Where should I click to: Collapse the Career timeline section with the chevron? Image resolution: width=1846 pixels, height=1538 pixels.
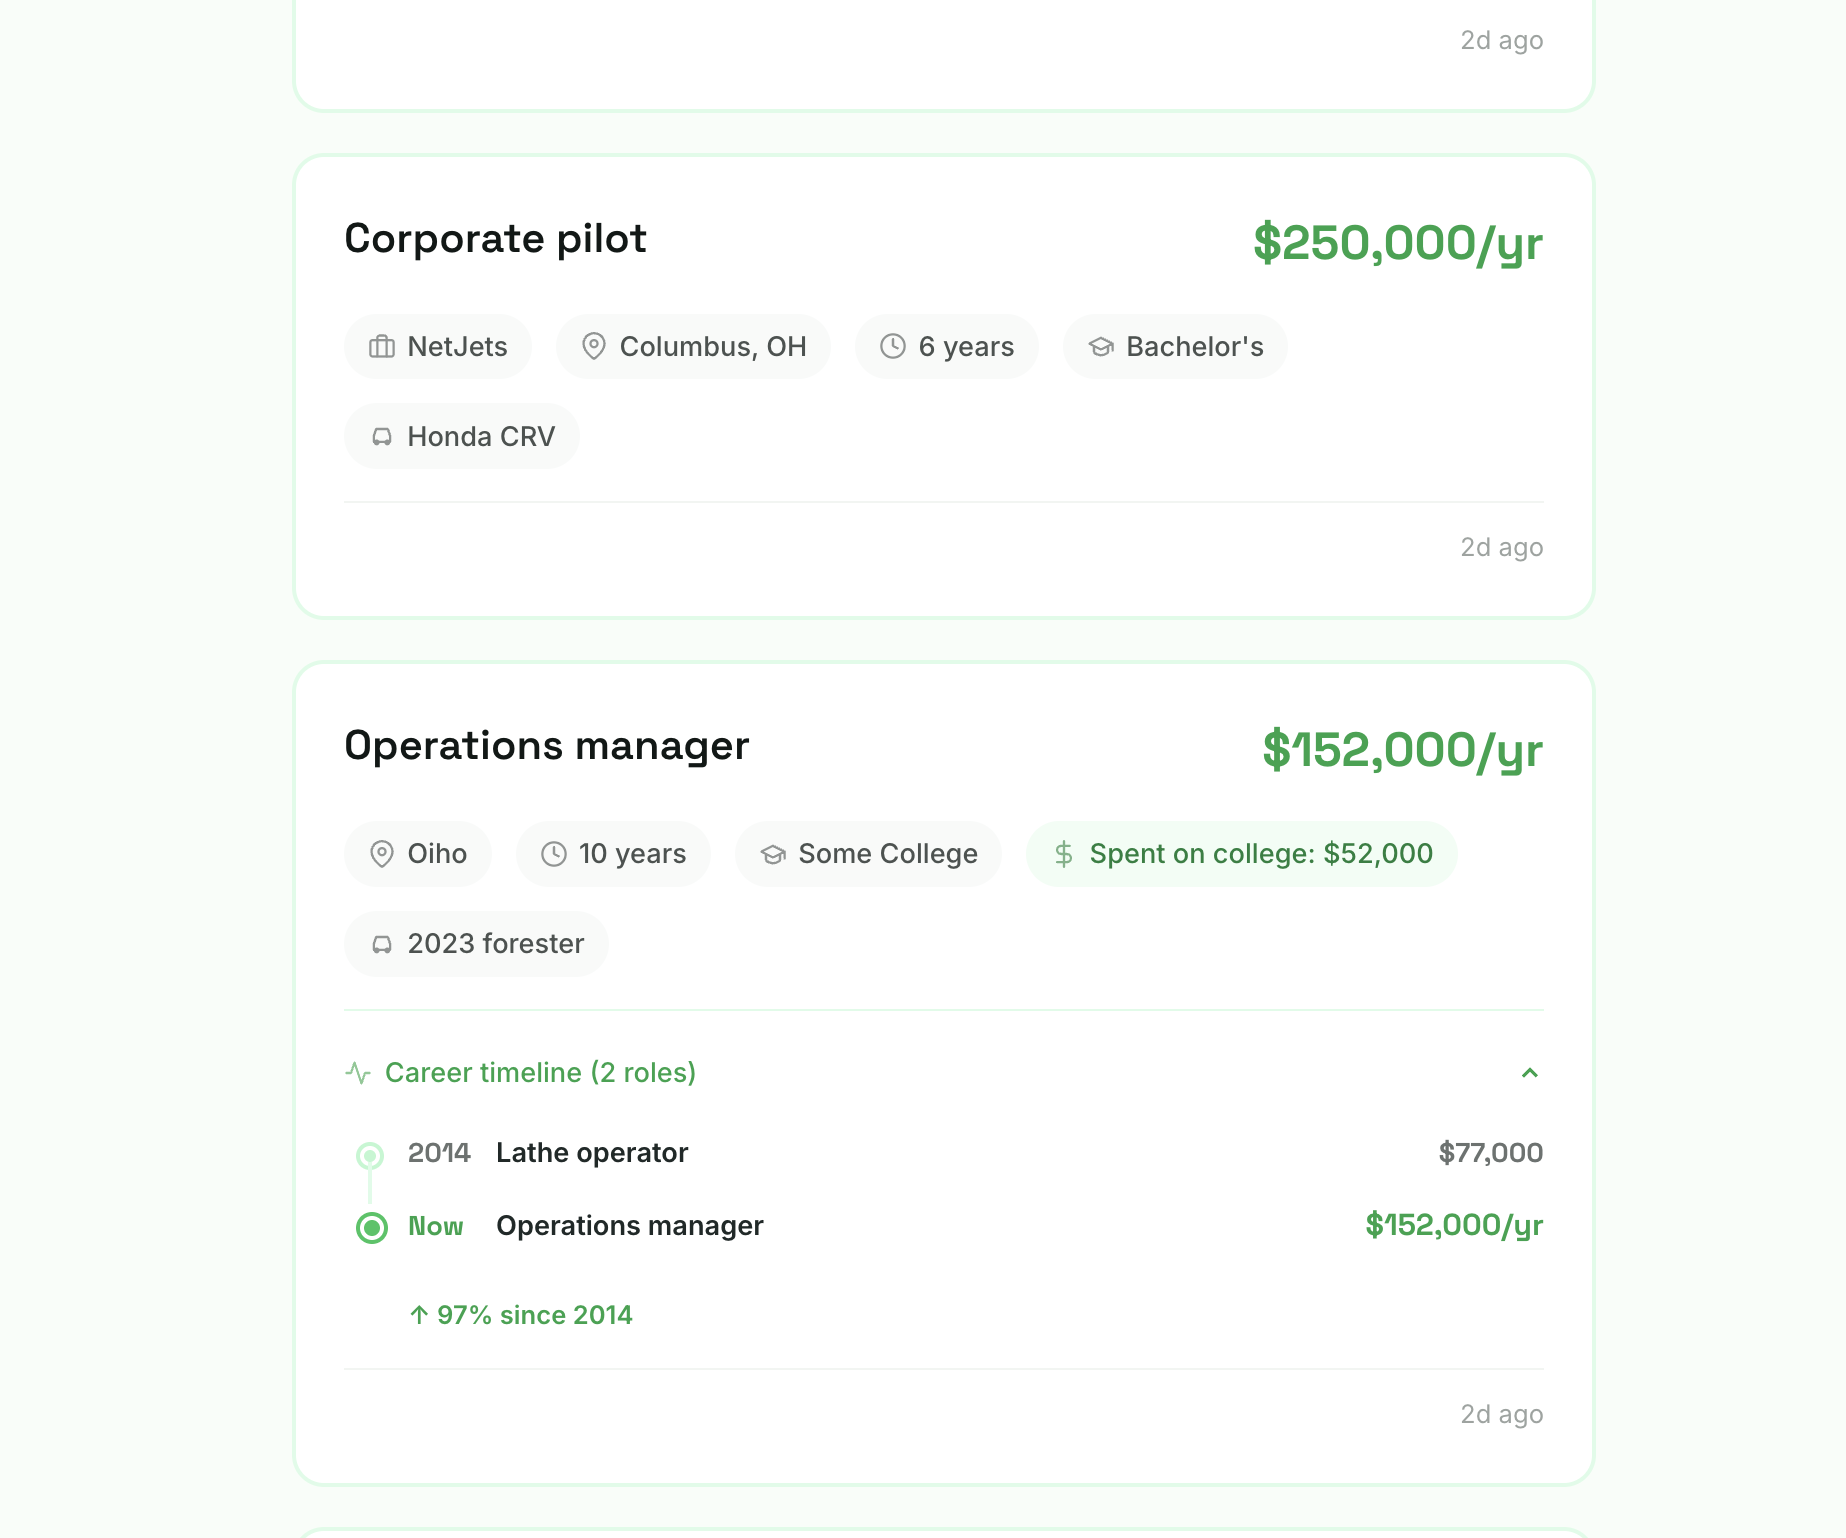(1529, 1074)
